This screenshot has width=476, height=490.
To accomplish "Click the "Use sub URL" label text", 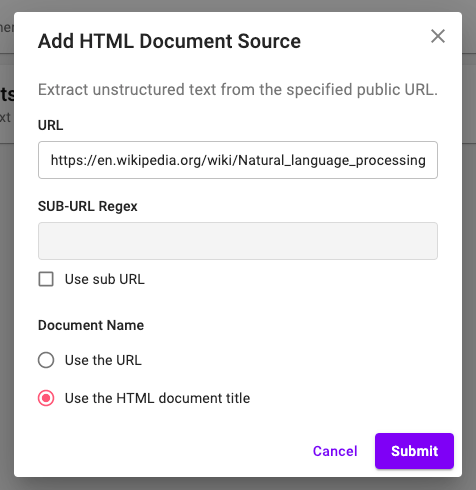I will tap(105, 279).
